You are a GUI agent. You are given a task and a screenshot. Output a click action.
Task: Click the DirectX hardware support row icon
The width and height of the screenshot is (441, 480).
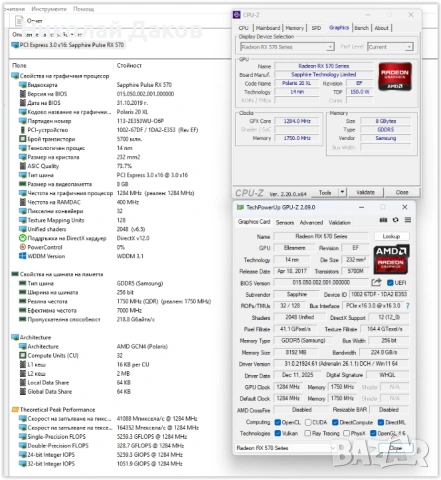[22, 238]
